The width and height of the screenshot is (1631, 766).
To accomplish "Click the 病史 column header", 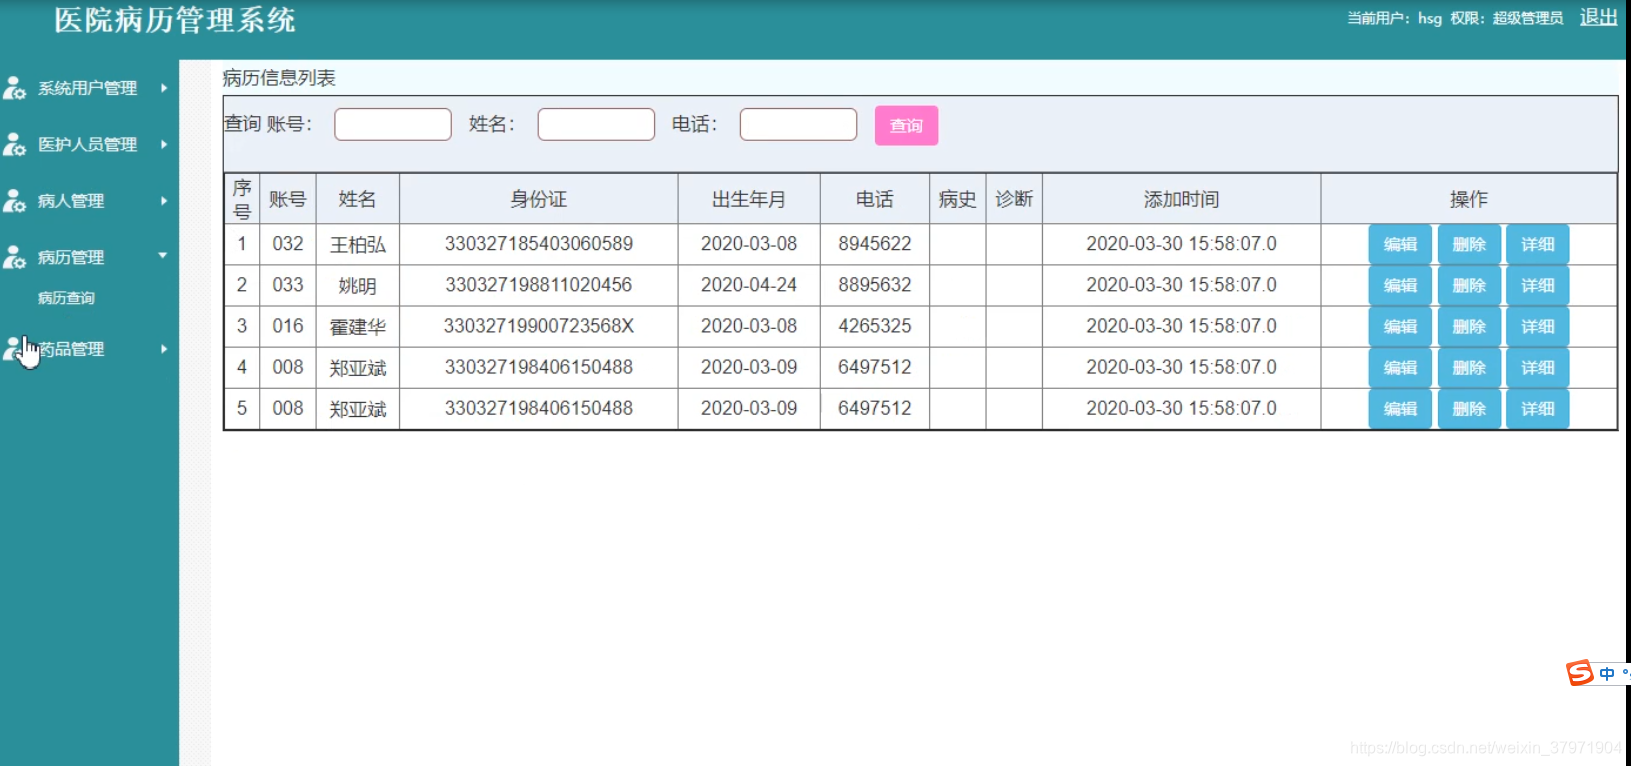I will coord(957,199).
